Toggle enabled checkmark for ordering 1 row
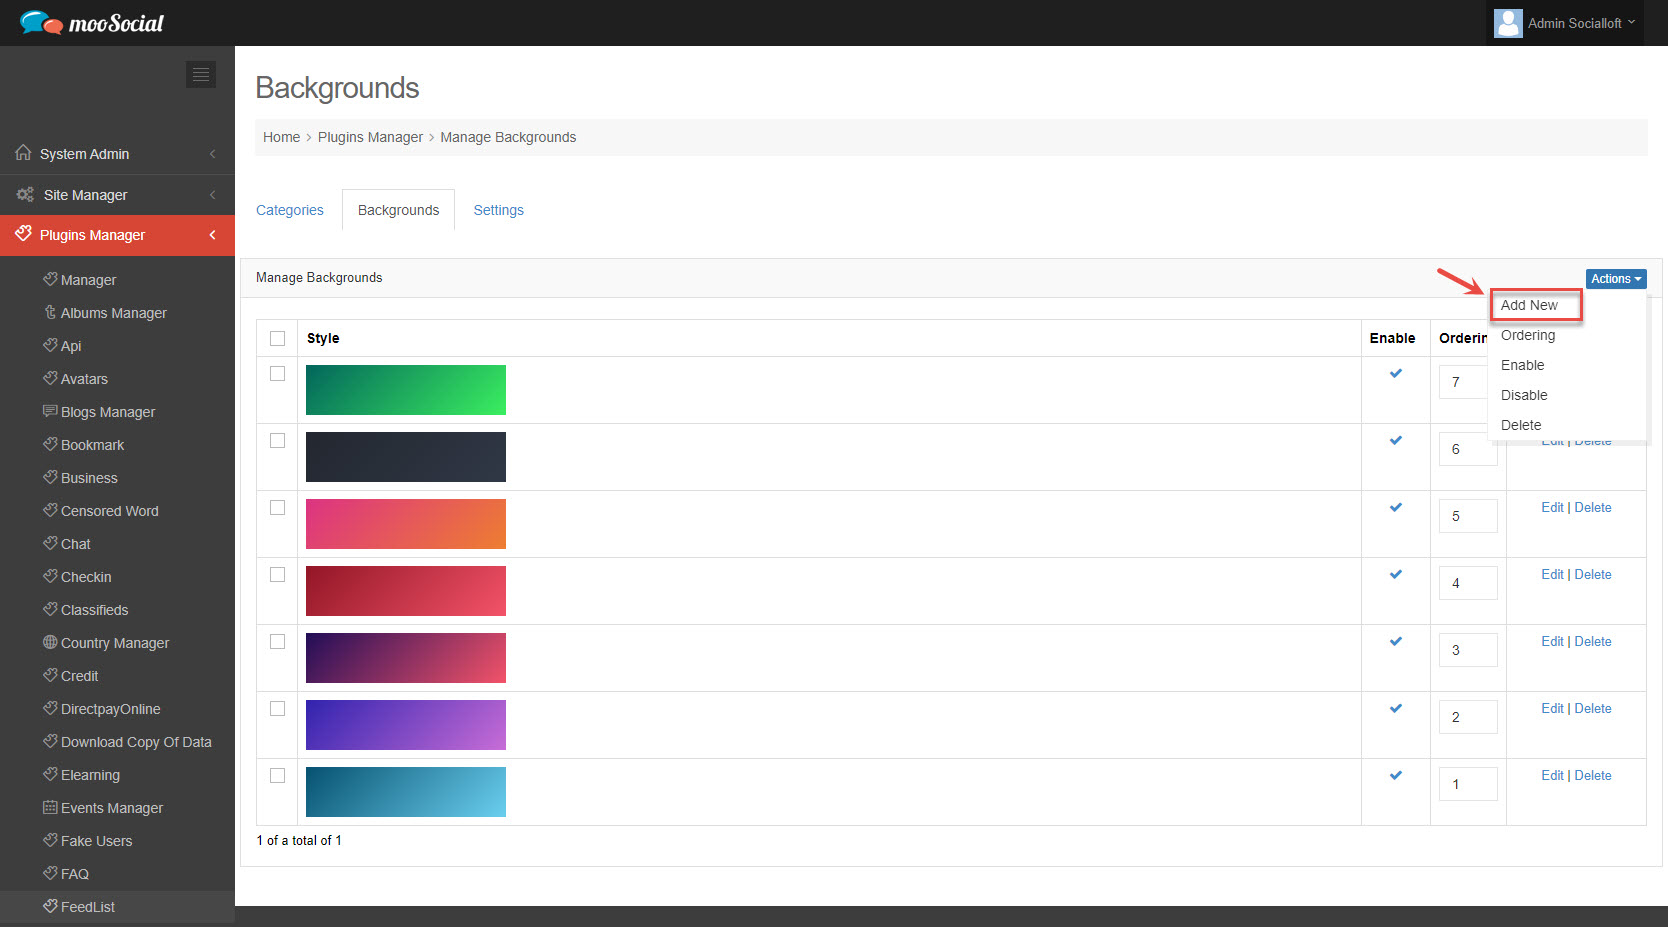Image resolution: width=1668 pixels, height=927 pixels. click(1396, 775)
